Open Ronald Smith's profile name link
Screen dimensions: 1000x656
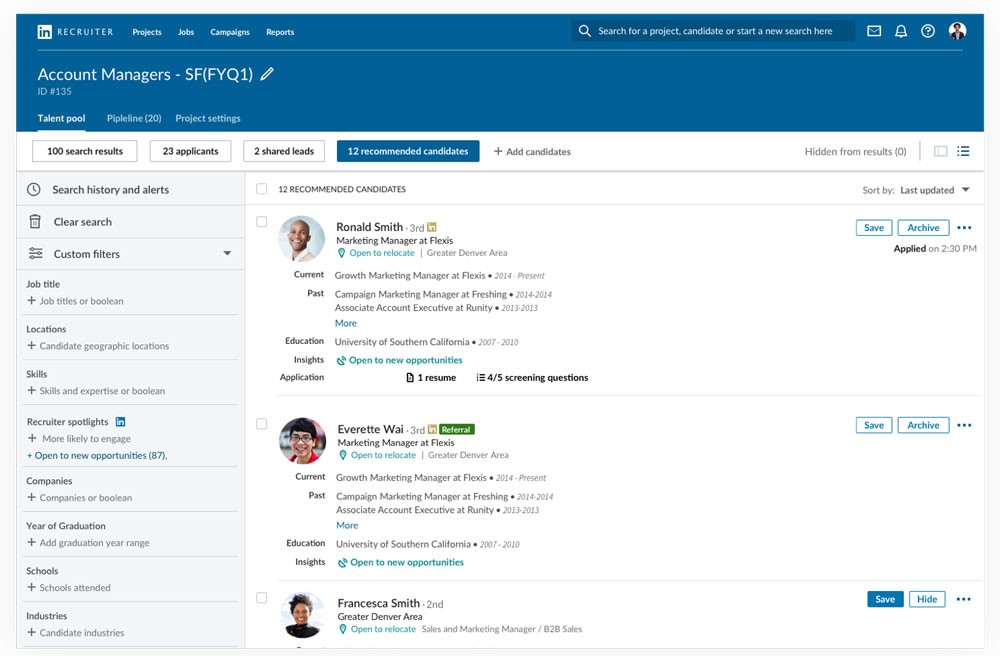pyautogui.click(x=369, y=227)
